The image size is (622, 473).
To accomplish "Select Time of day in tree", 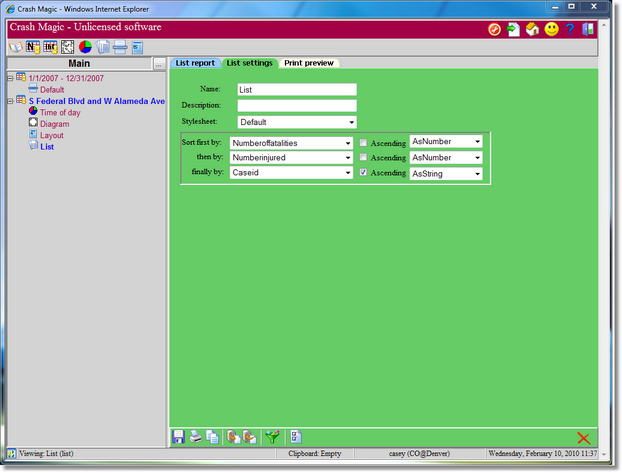I will coord(61,112).
